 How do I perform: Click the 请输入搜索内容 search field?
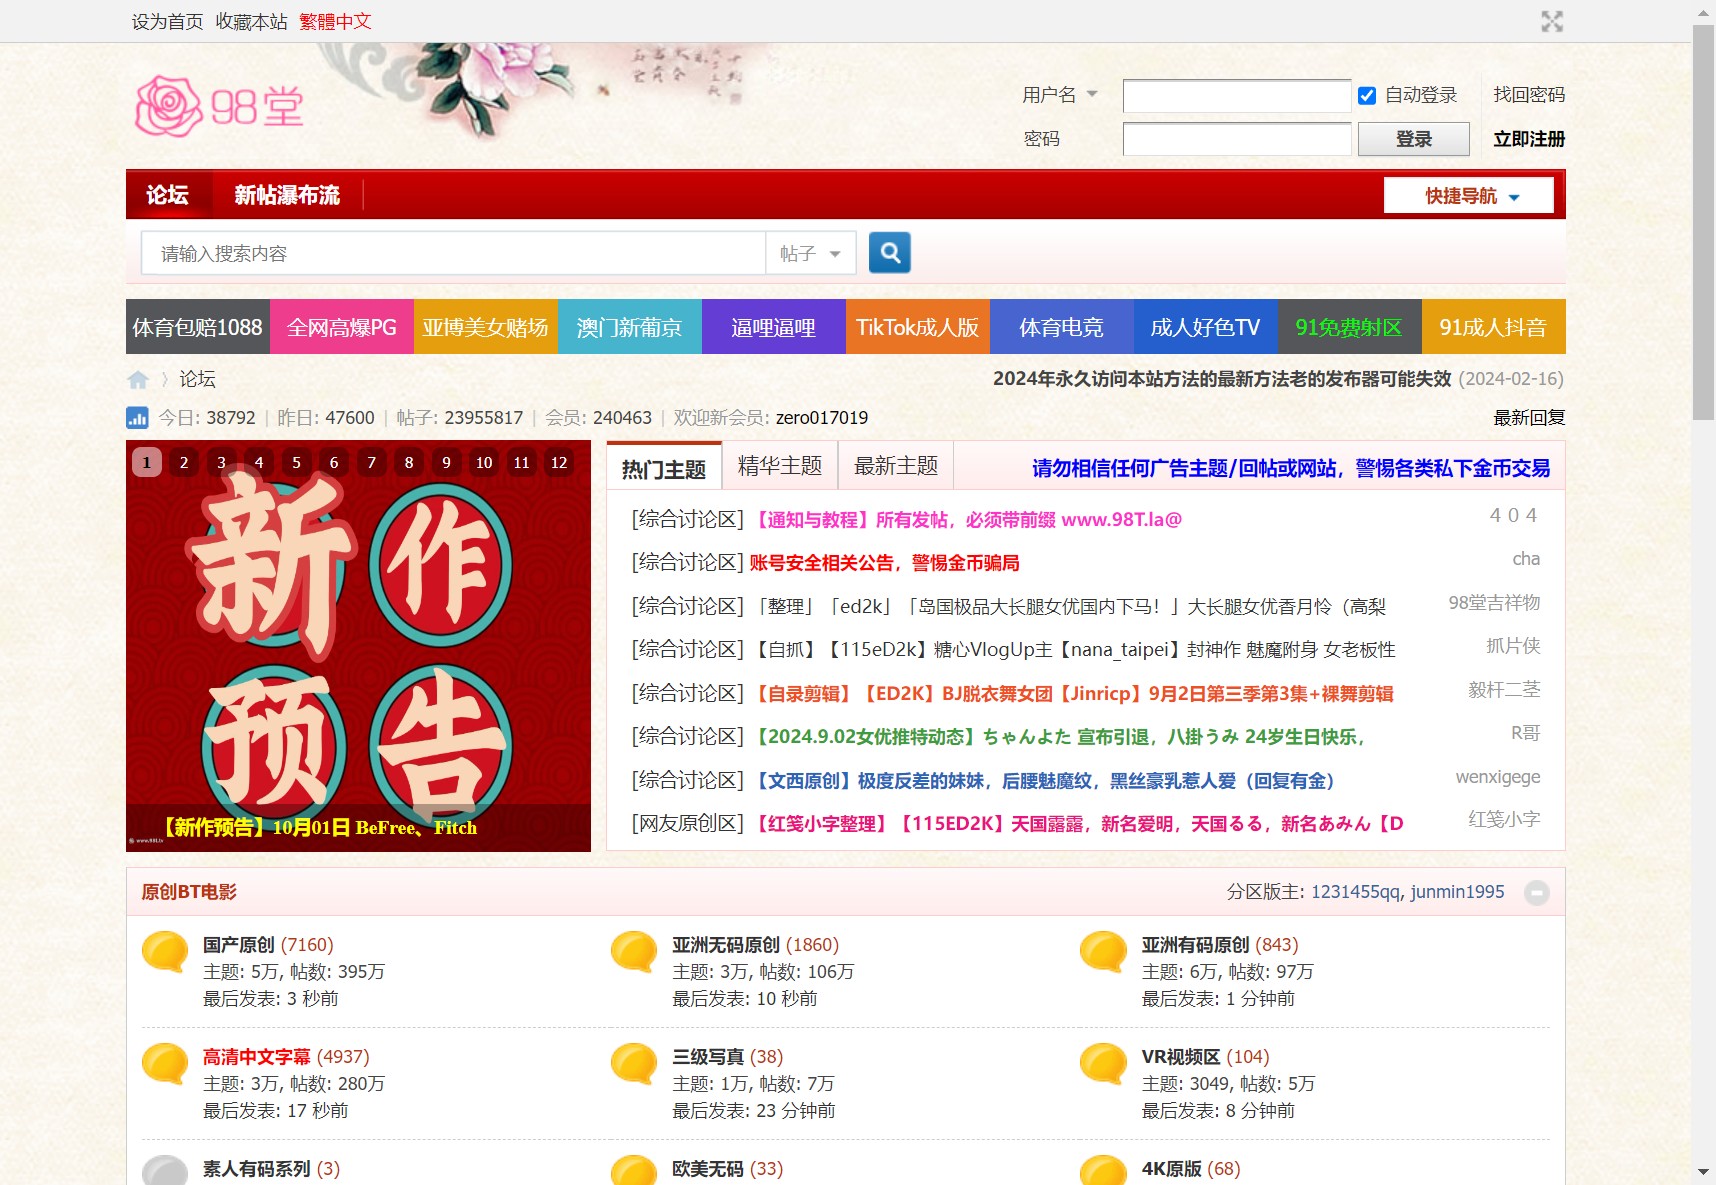(x=452, y=254)
